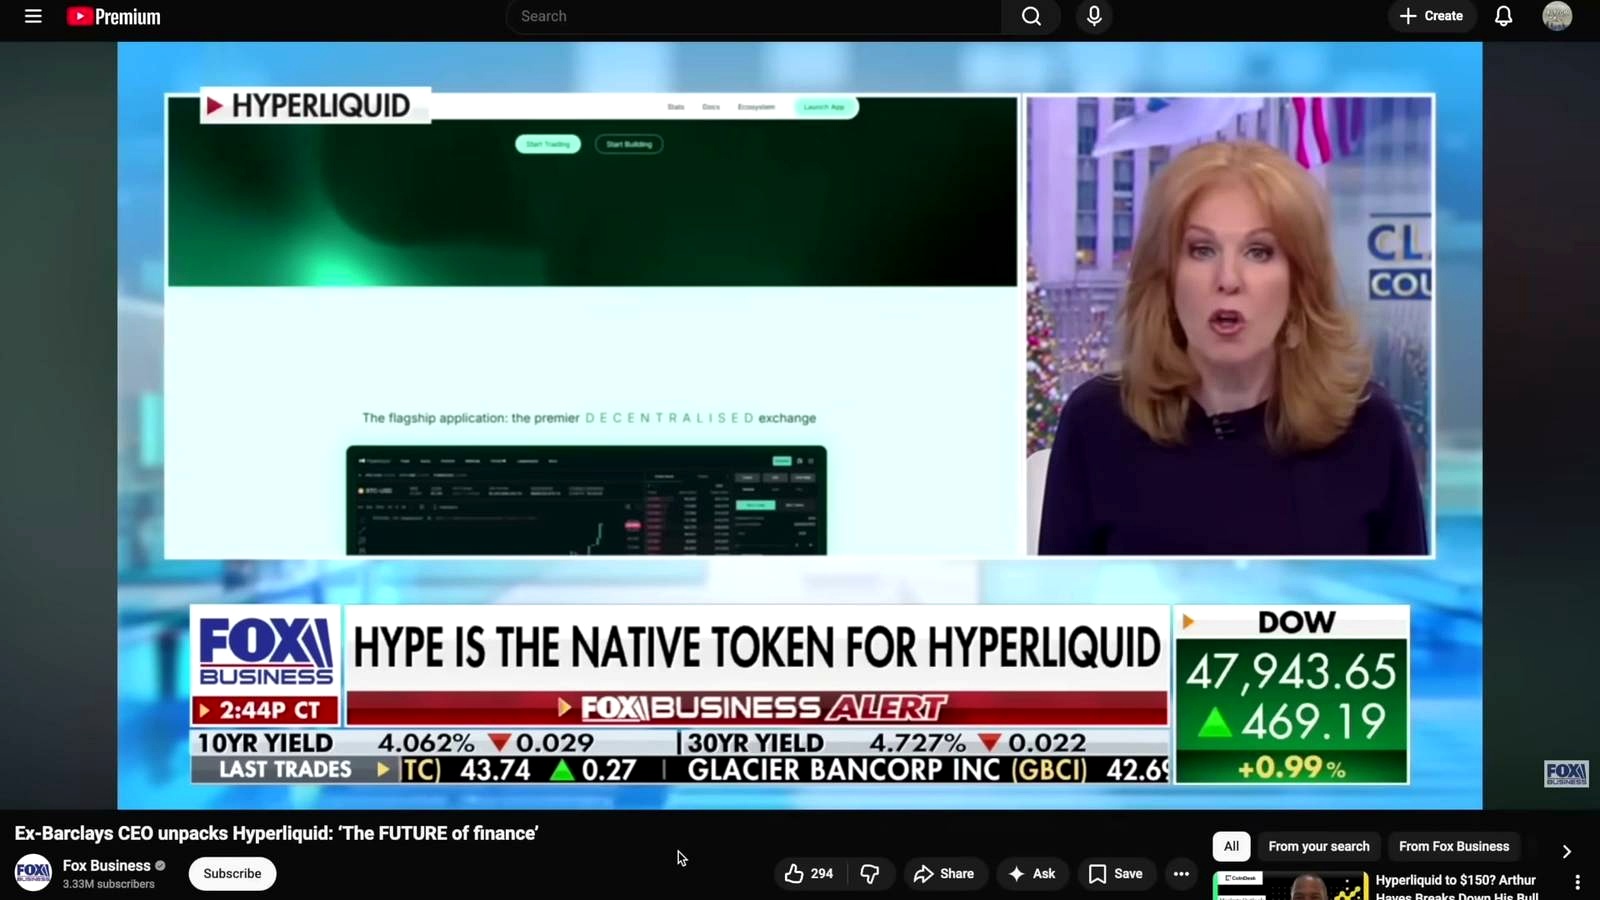
Task: Open Fox Business channel avatar
Action: coord(33,872)
